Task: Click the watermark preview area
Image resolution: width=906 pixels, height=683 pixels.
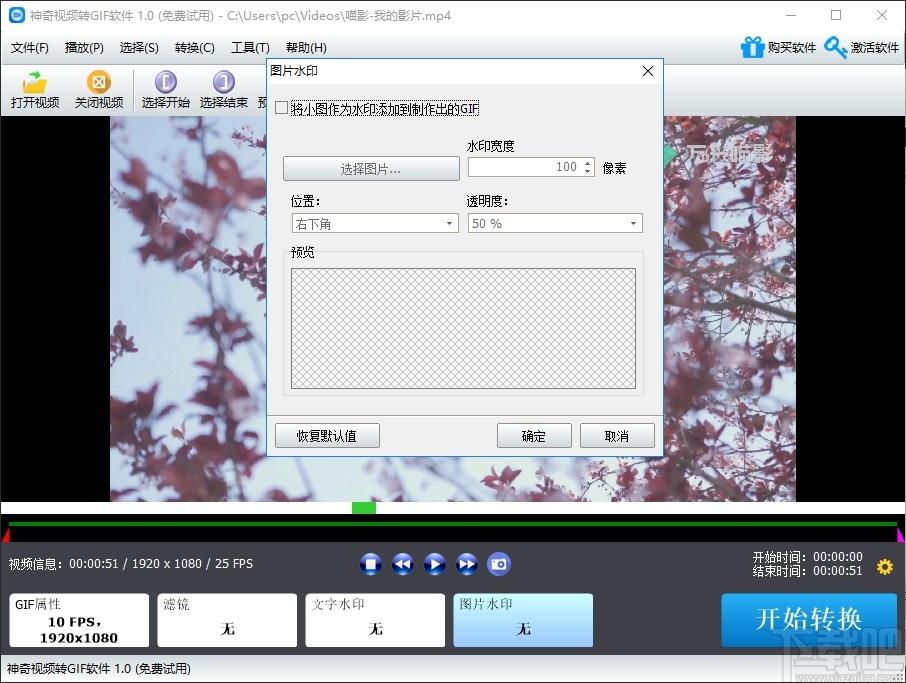Action: click(x=463, y=328)
